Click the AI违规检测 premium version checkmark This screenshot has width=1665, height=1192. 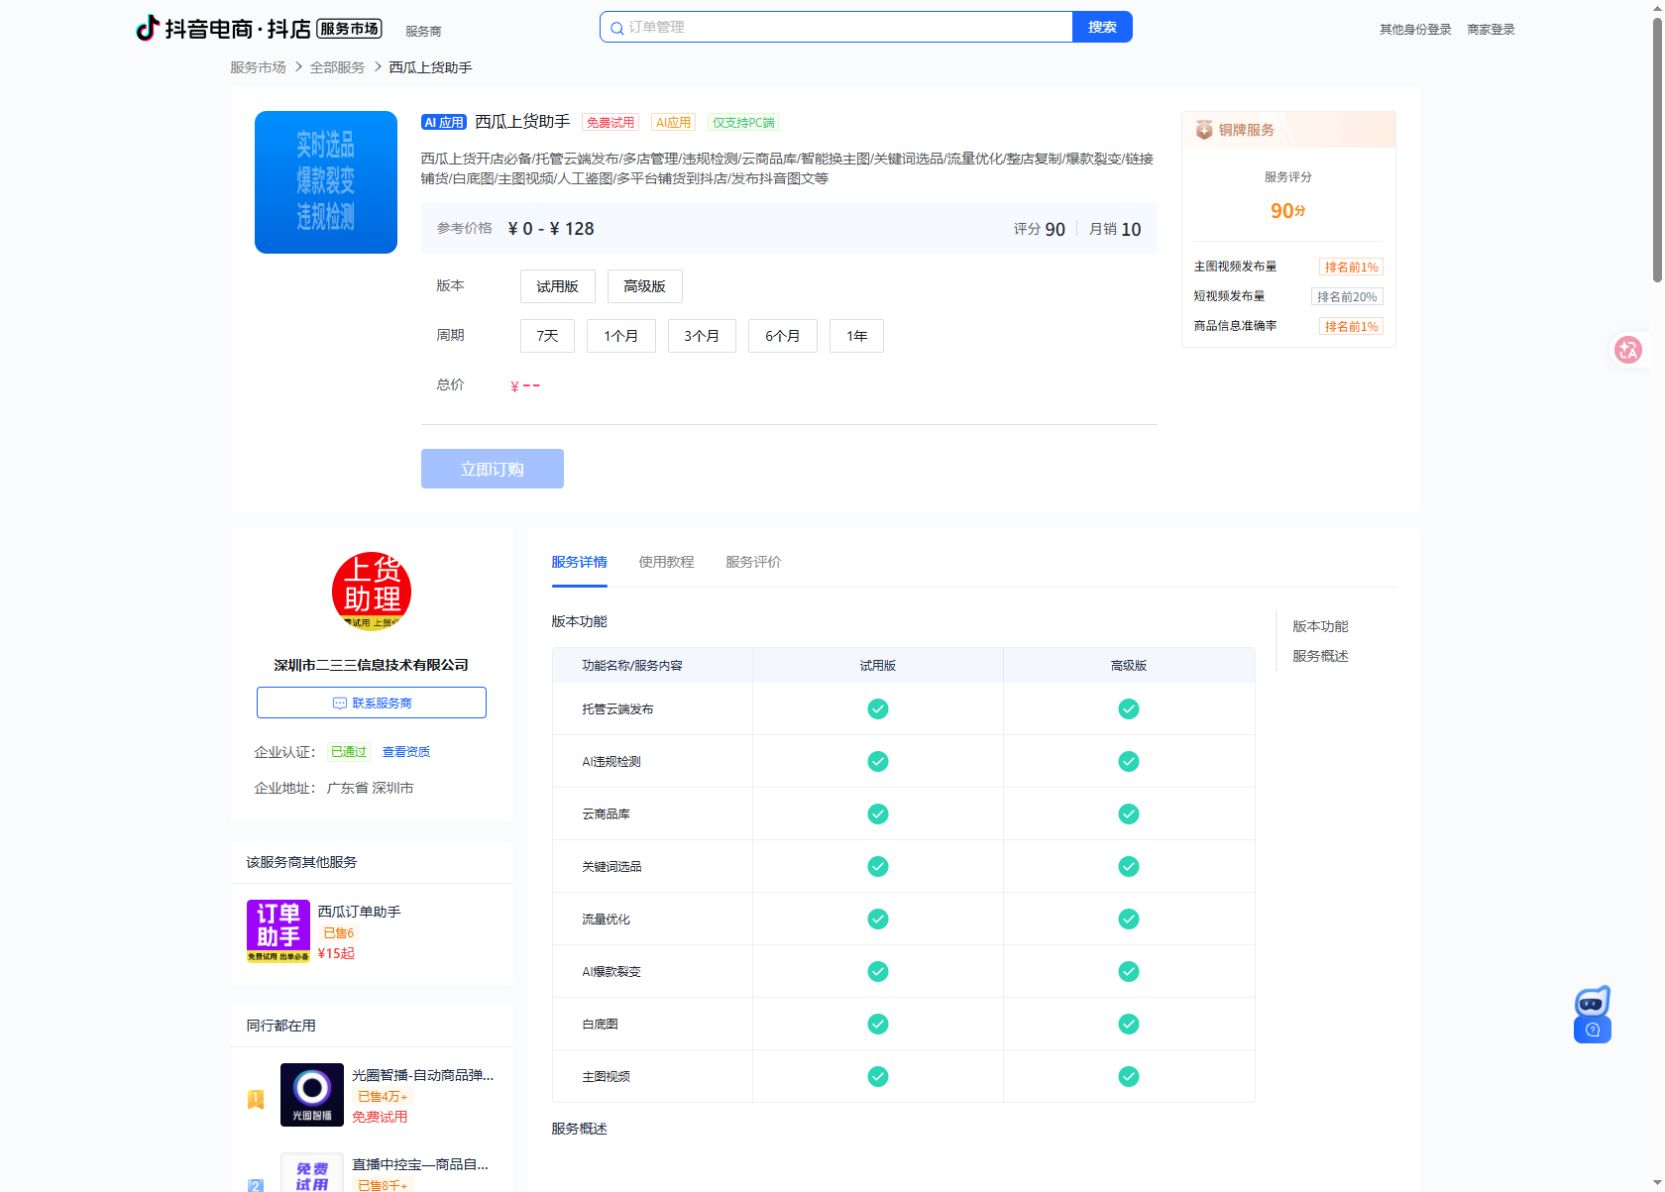(1129, 762)
